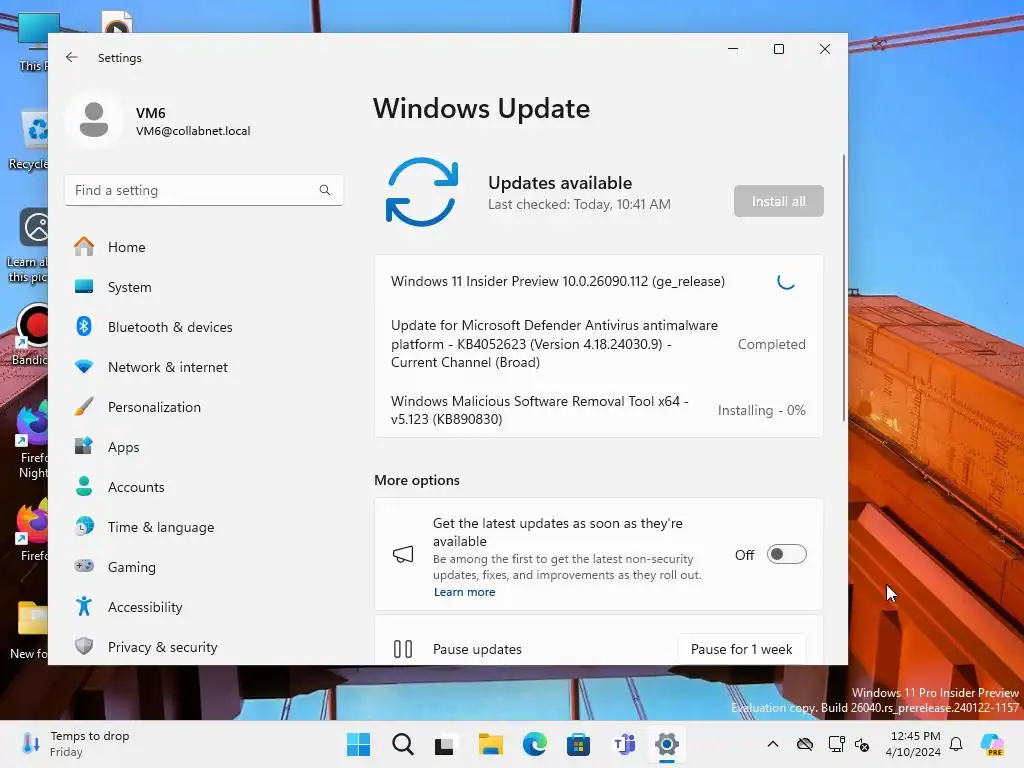Click the megaphone icon for latest updates

point(403,554)
